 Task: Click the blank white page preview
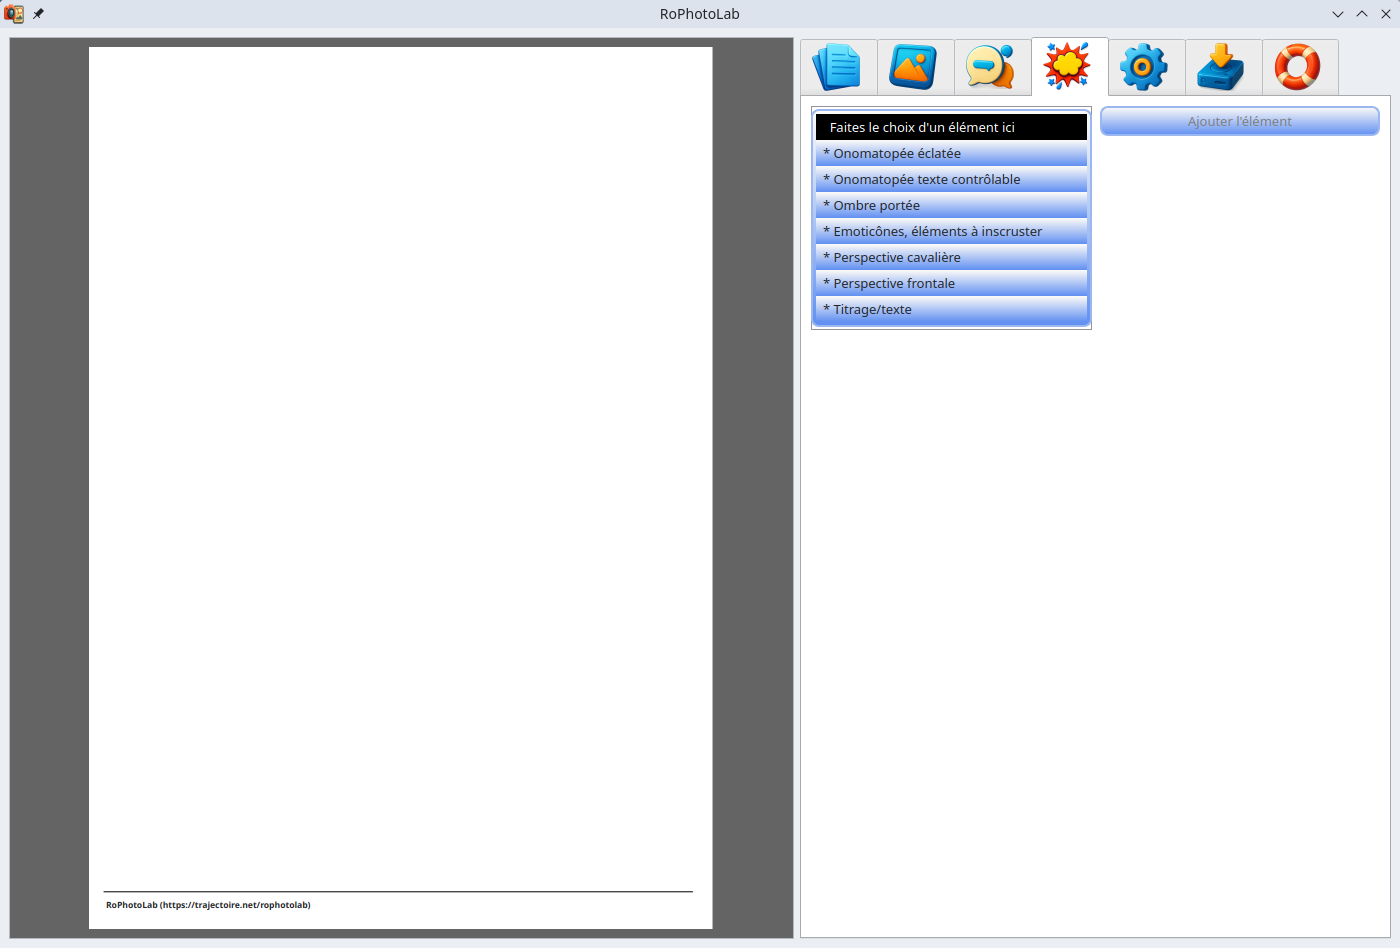(400, 450)
